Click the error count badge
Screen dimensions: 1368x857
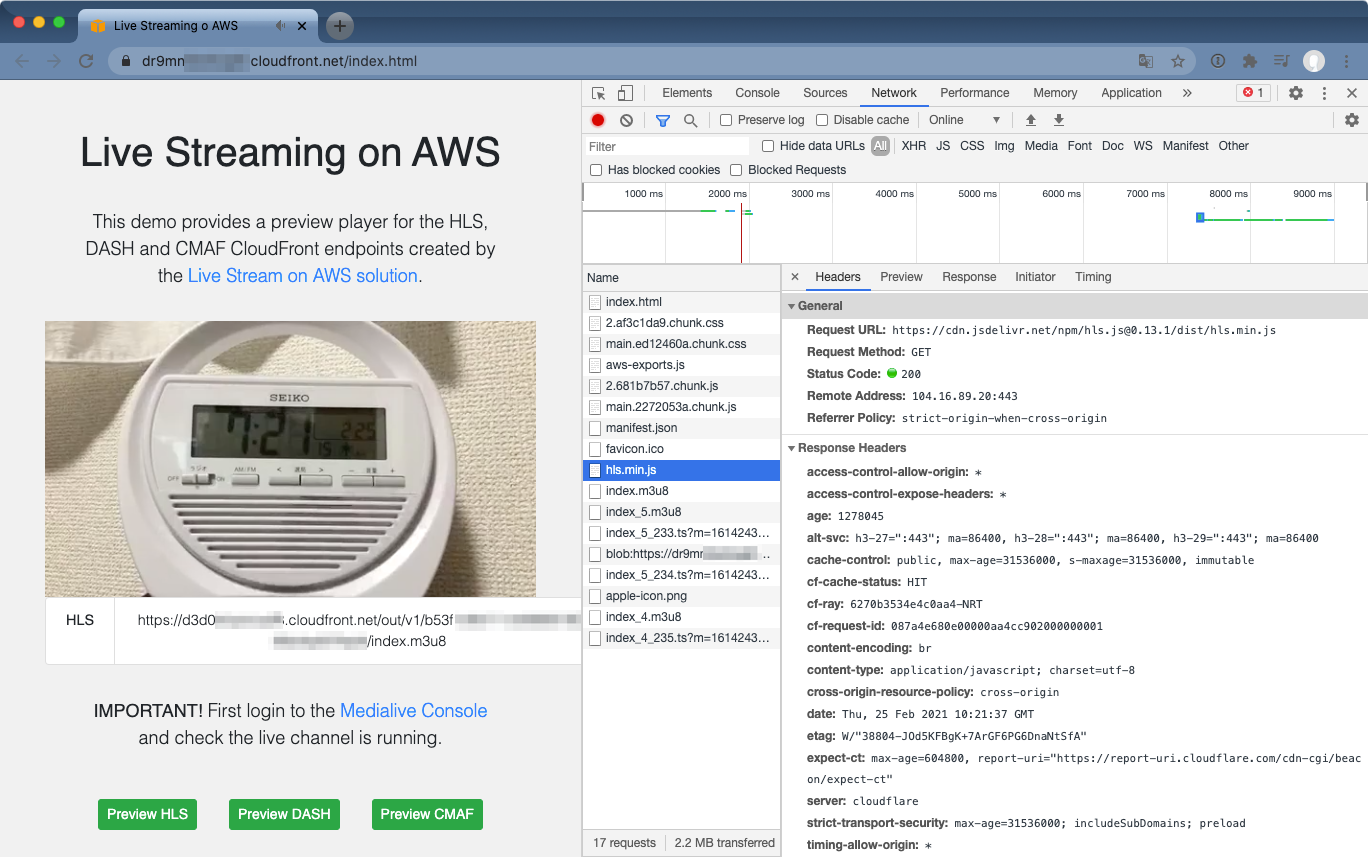coord(1253,93)
